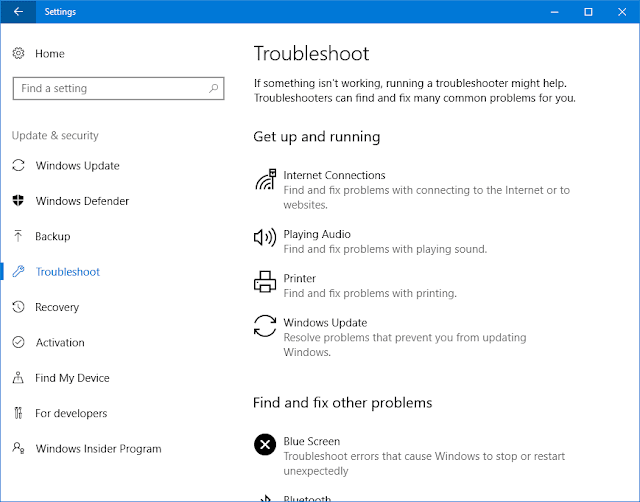The height and width of the screenshot is (502, 640).
Task: Close the Settings window
Action: tap(622, 12)
